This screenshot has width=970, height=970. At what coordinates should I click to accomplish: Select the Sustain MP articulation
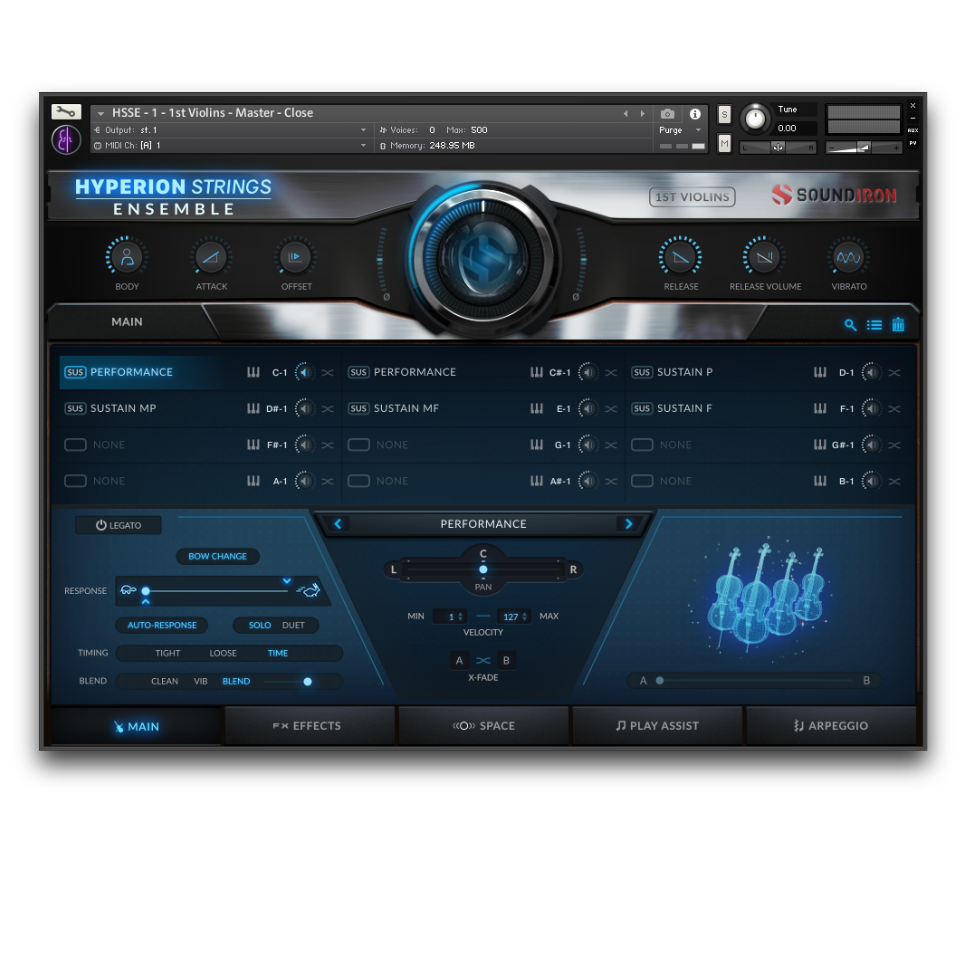122,408
